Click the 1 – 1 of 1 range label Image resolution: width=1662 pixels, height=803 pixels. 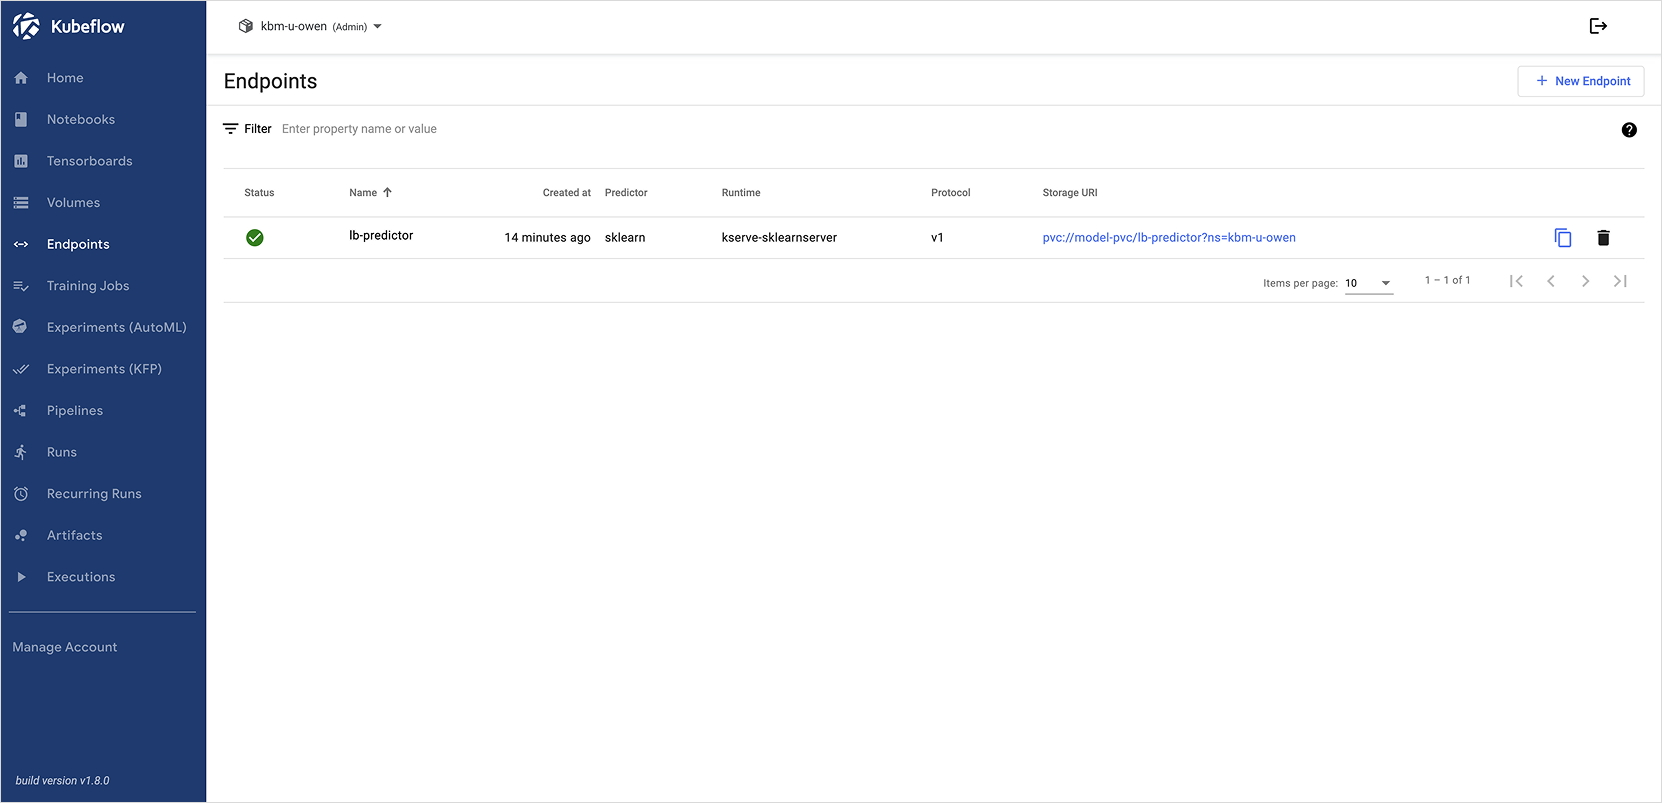coord(1447,280)
